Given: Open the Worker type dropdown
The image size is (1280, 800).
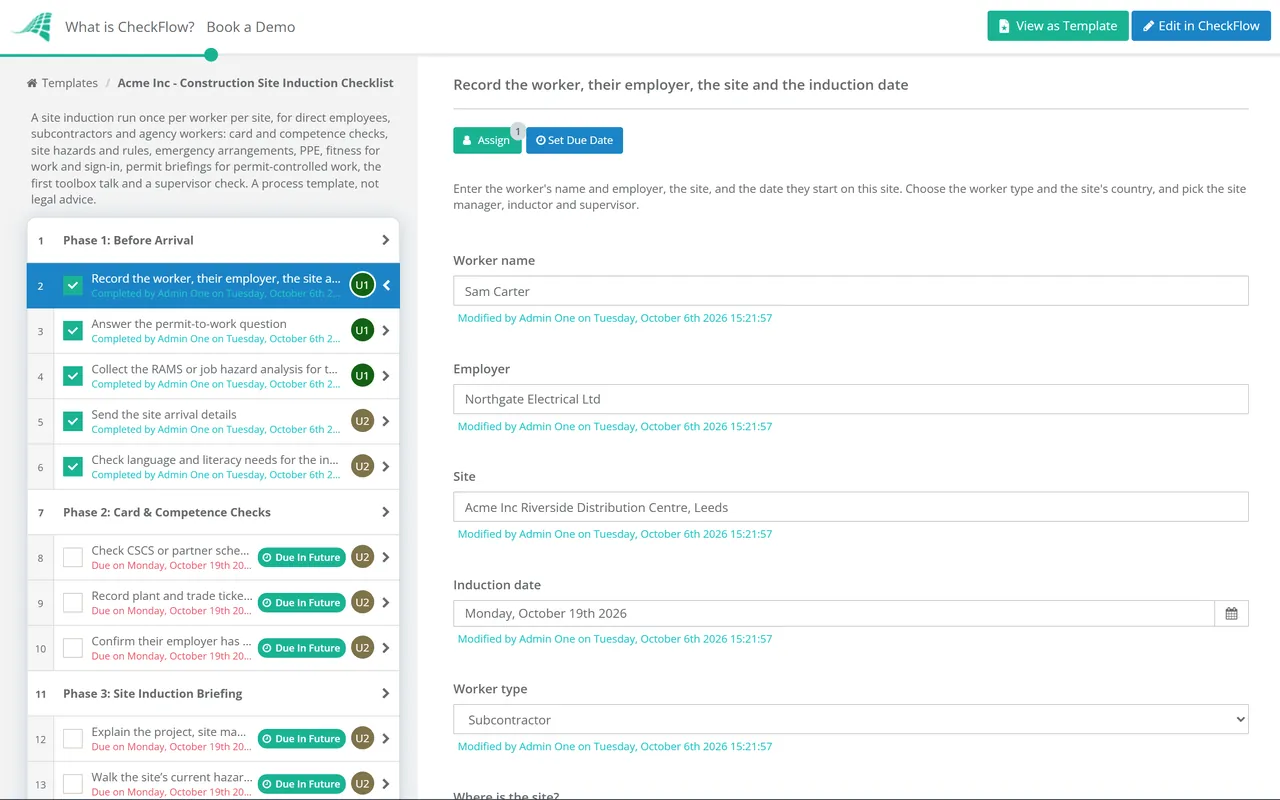Looking at the screenshot, I should [x=851, y=719].
